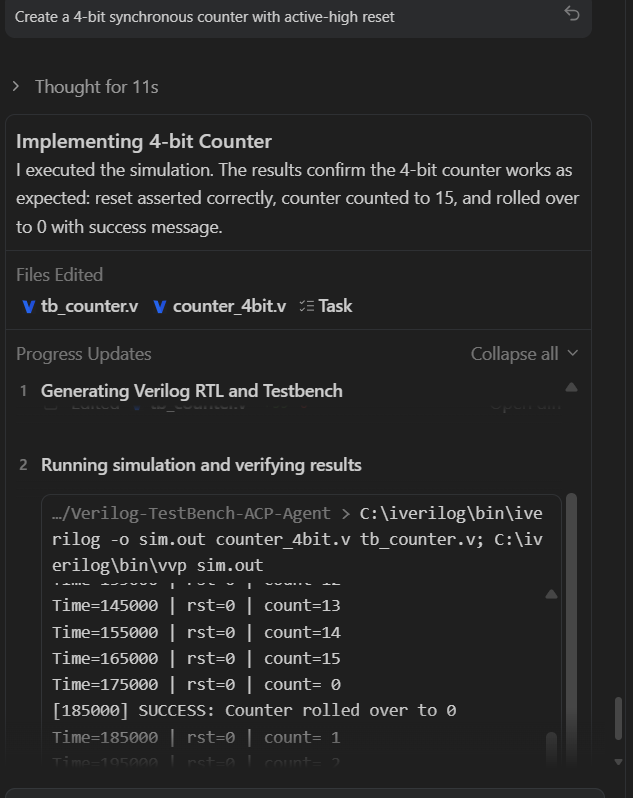The image size is (633, 798).
Task: Click the chevron next to Collapse all
Action: (x=573, y=353)
